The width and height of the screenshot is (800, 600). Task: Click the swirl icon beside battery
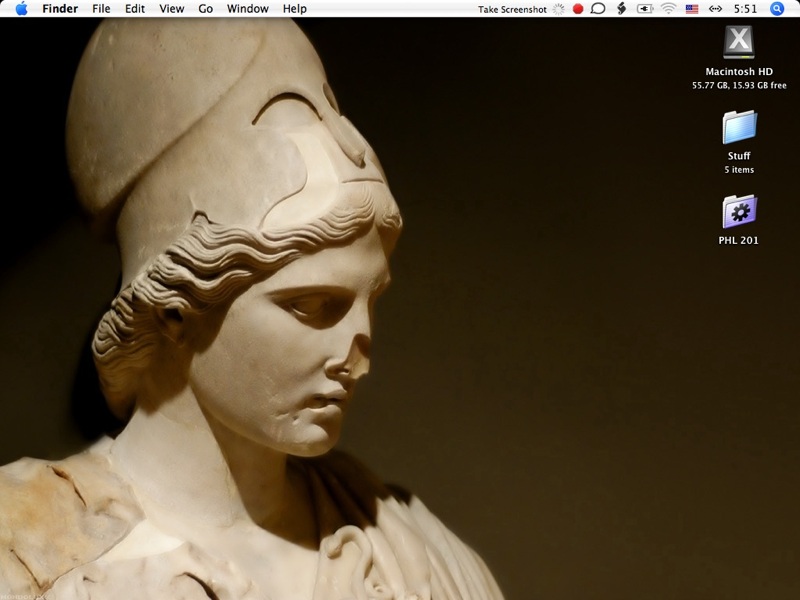[621, 9]
